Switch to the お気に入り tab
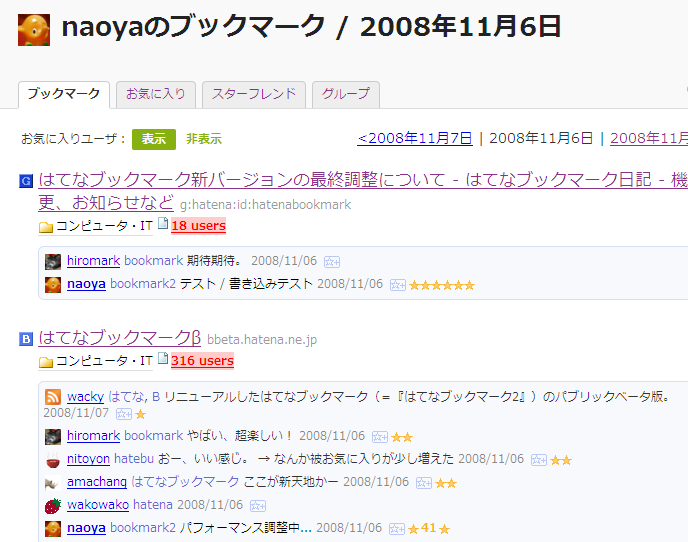 [x=156, y=94]
